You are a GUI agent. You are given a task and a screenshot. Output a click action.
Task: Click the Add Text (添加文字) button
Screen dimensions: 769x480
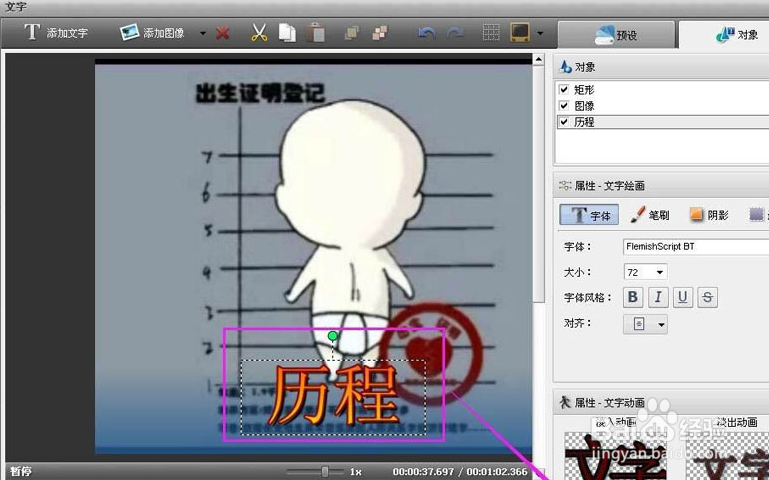56,33
